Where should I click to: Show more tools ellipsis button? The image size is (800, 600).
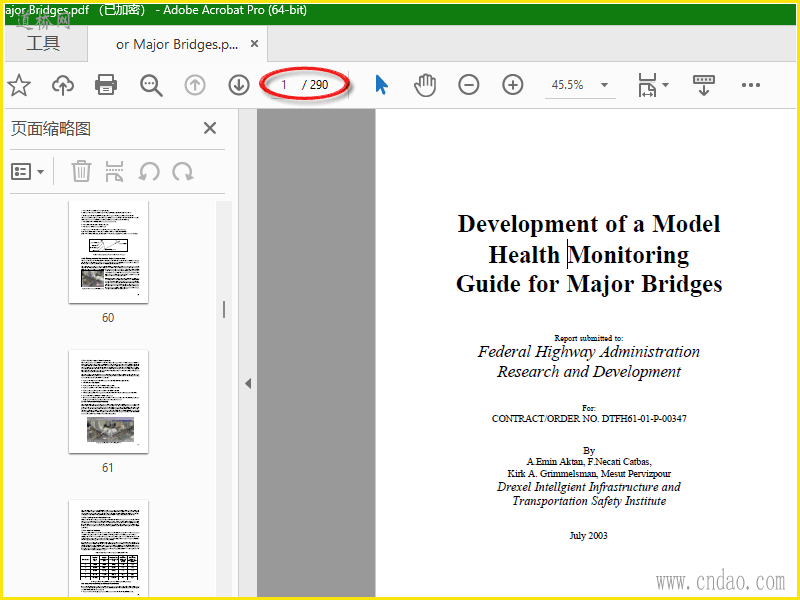coord(751,85)
